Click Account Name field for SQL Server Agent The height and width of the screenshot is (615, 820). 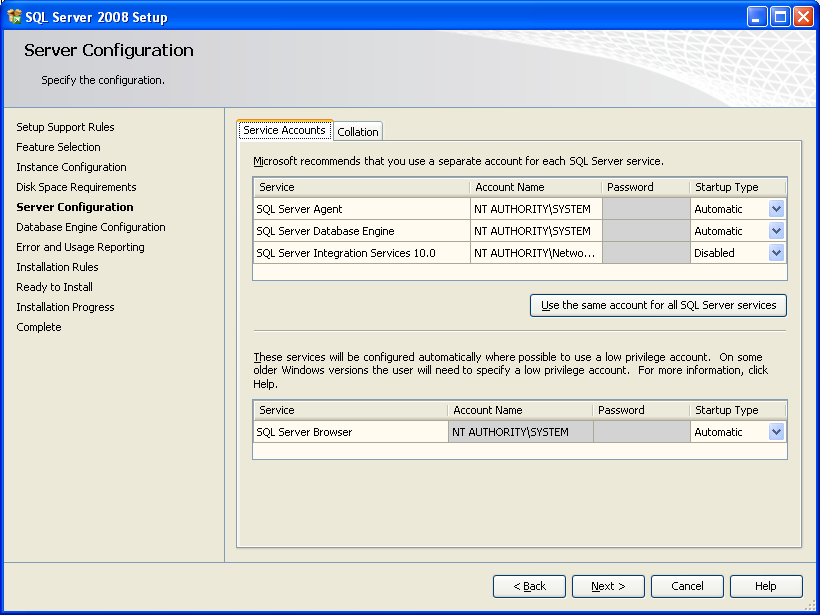536,209
